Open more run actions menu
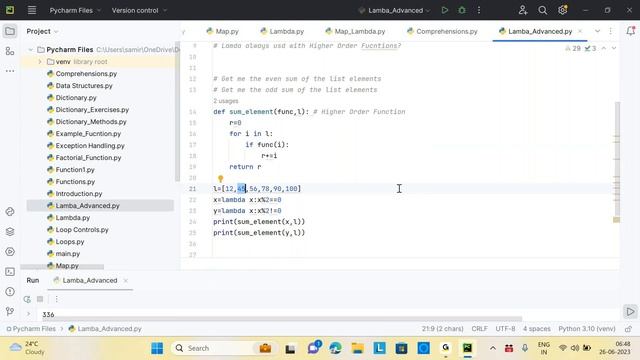 click(479, 10)
